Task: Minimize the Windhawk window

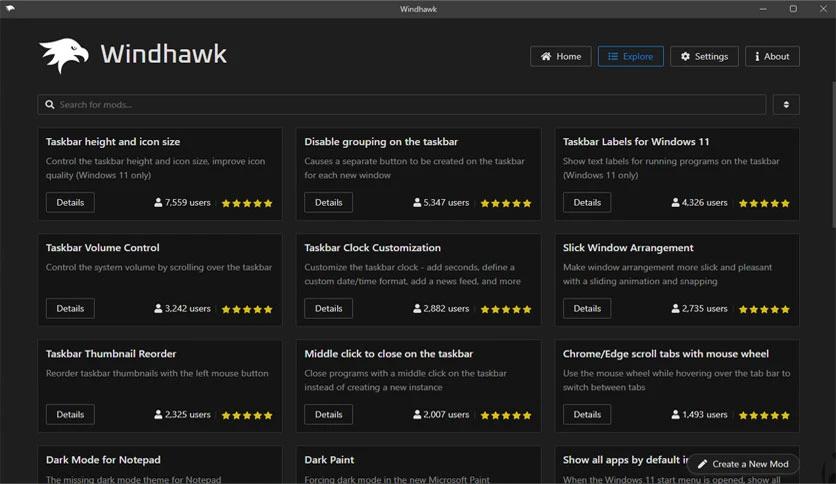Action: pyautogui.click(x=763, y=9)
